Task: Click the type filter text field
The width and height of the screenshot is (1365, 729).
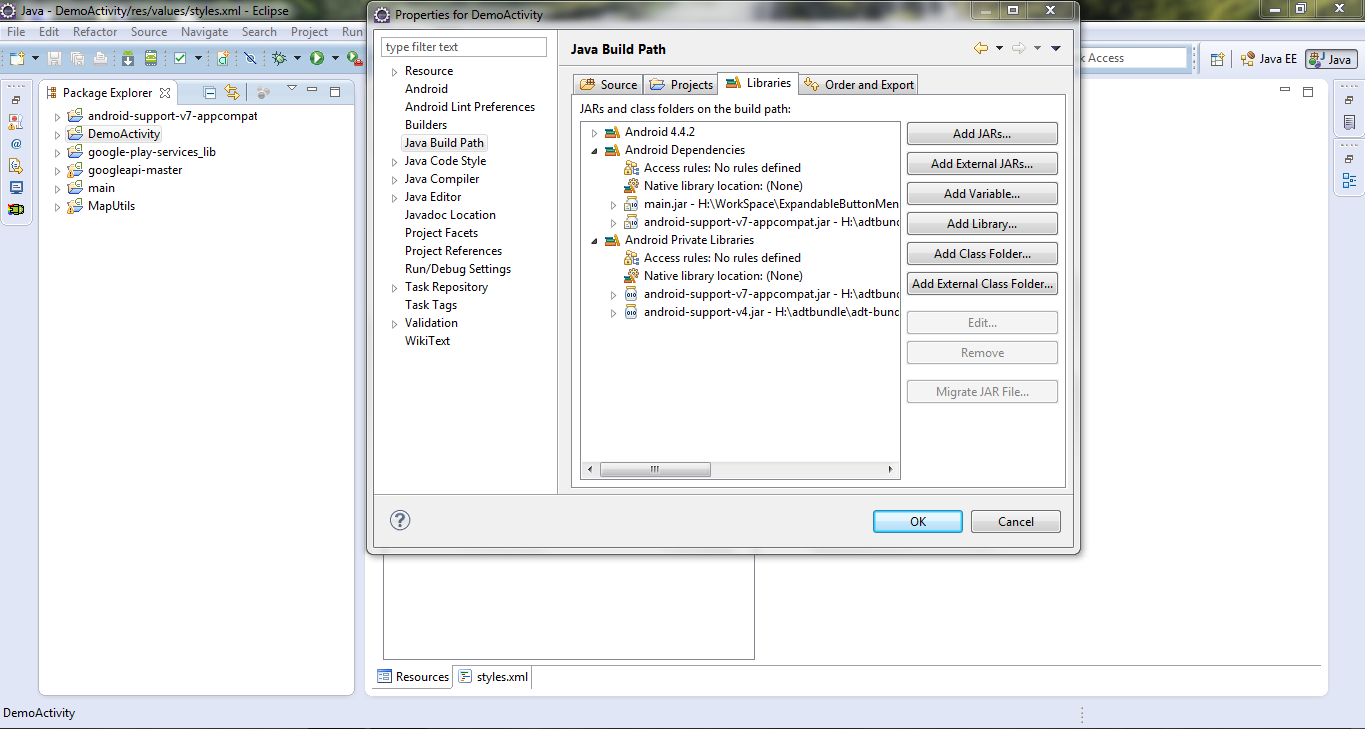Action: point(464,47)
